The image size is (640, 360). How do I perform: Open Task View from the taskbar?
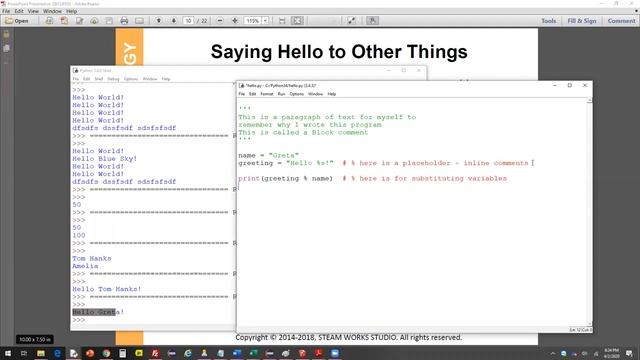(24, 353)
